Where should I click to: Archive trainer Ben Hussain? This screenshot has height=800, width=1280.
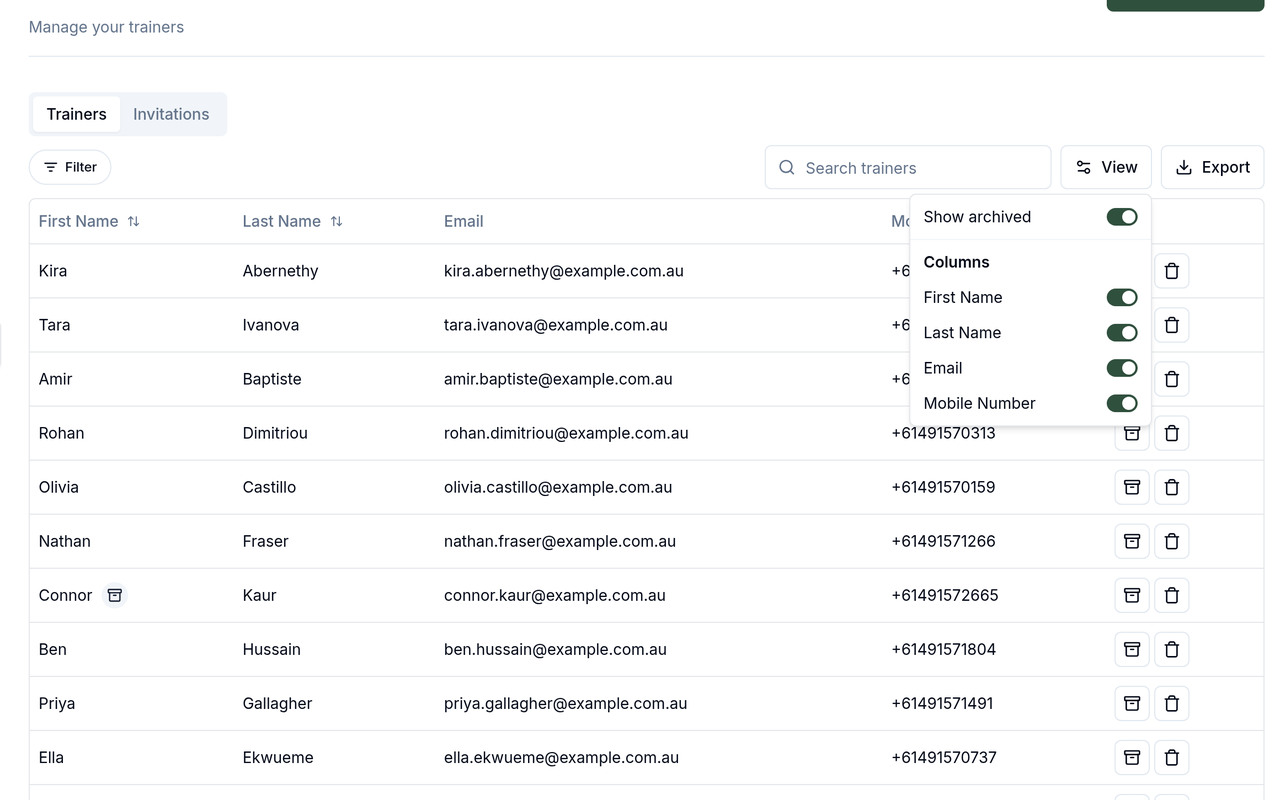(x=1132, y=649)
